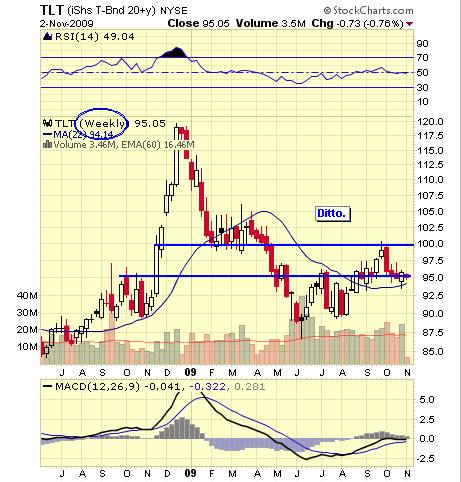Click the 105.0 price axis label

coord(430,211)
